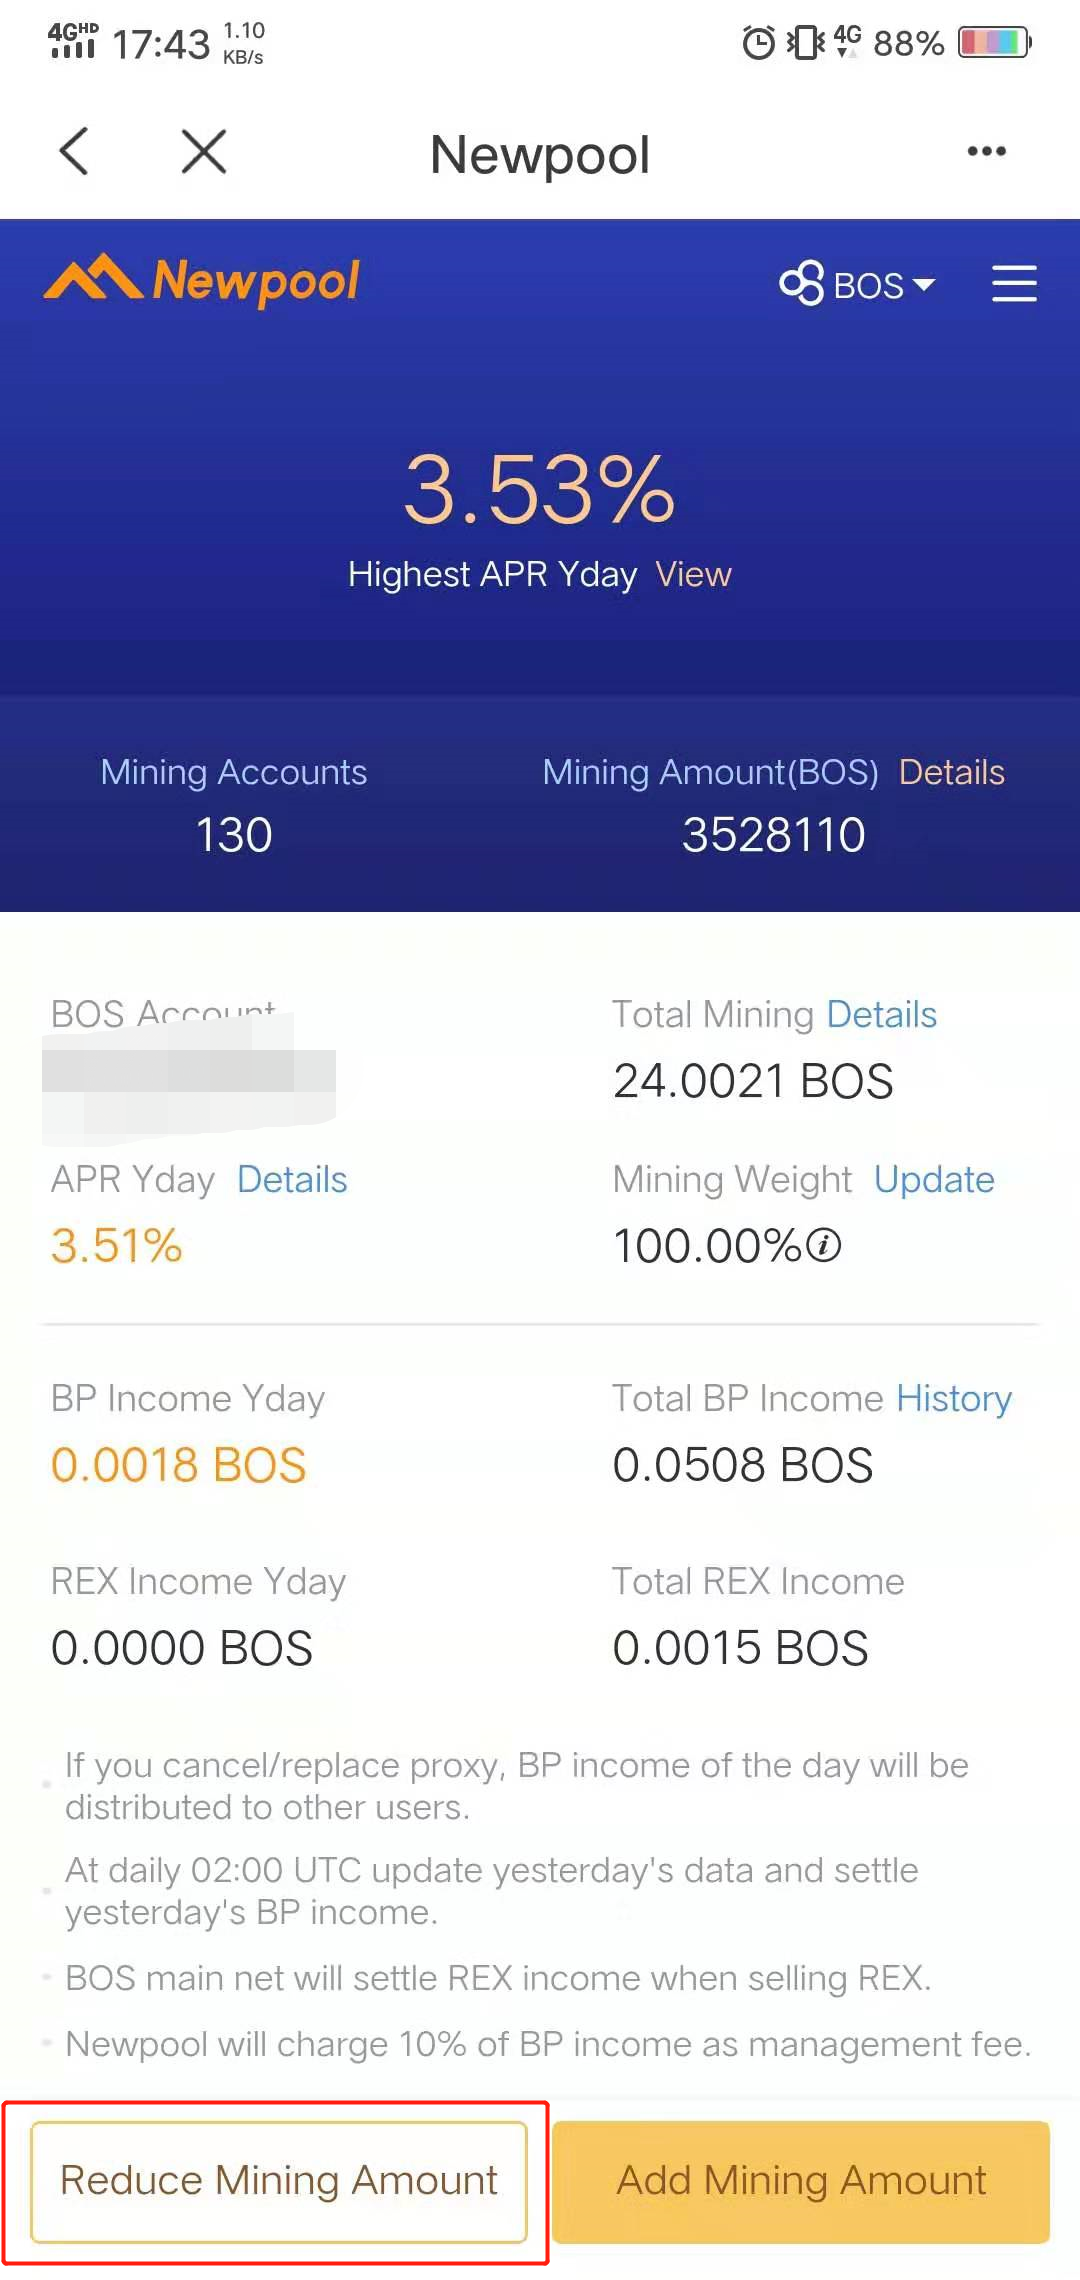This screenshot has height=2280, width=1080.
Task: Open the three-dot more options menu
Action: (x=986, y=152)
